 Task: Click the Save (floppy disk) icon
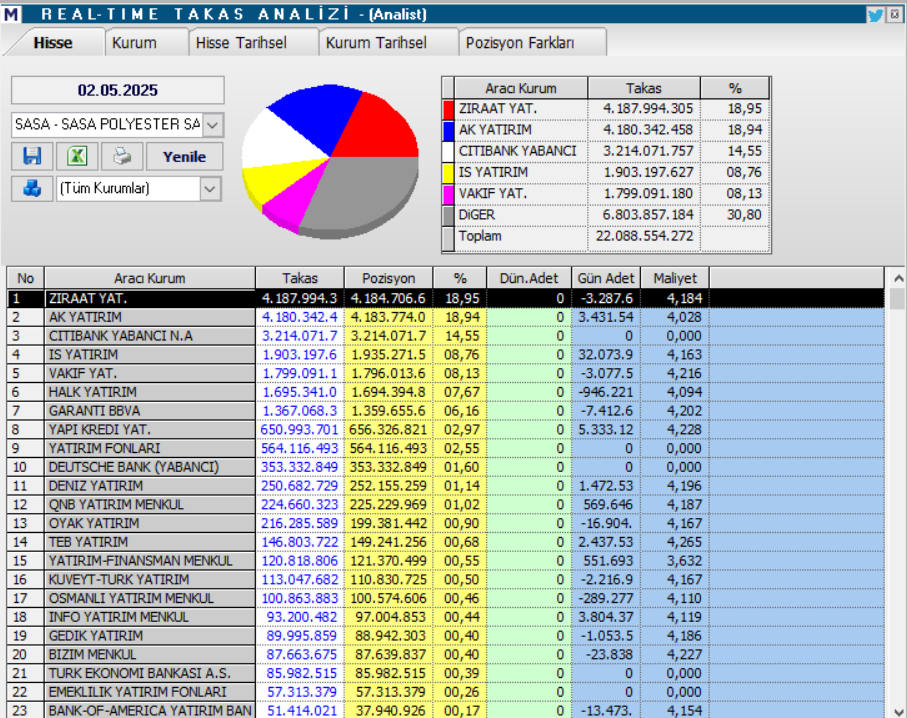tap(31, 156)
